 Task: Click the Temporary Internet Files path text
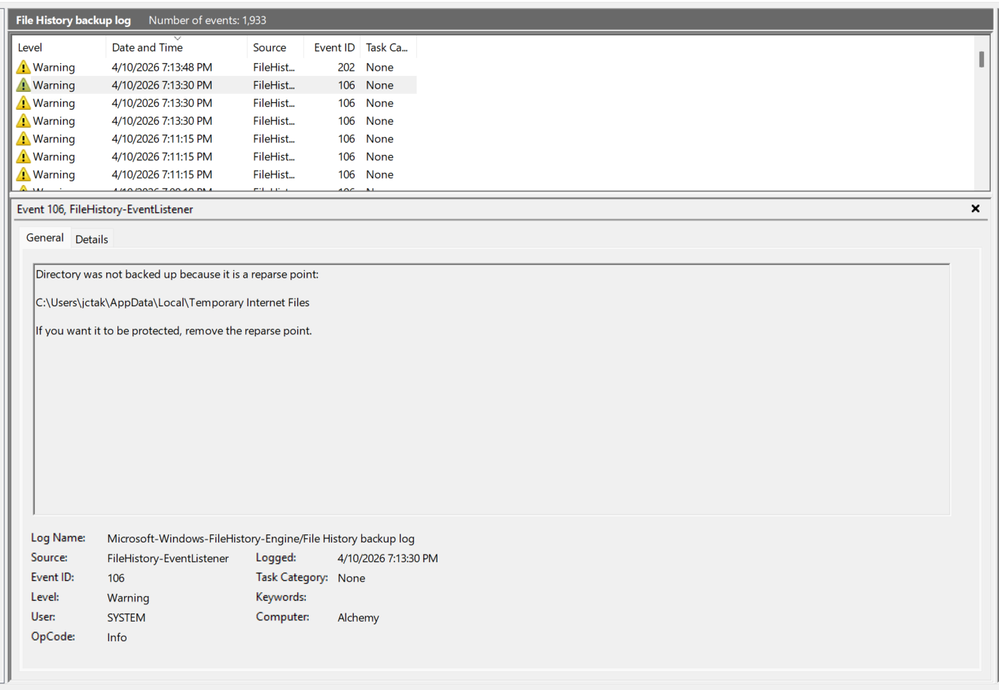click(173, 302)
